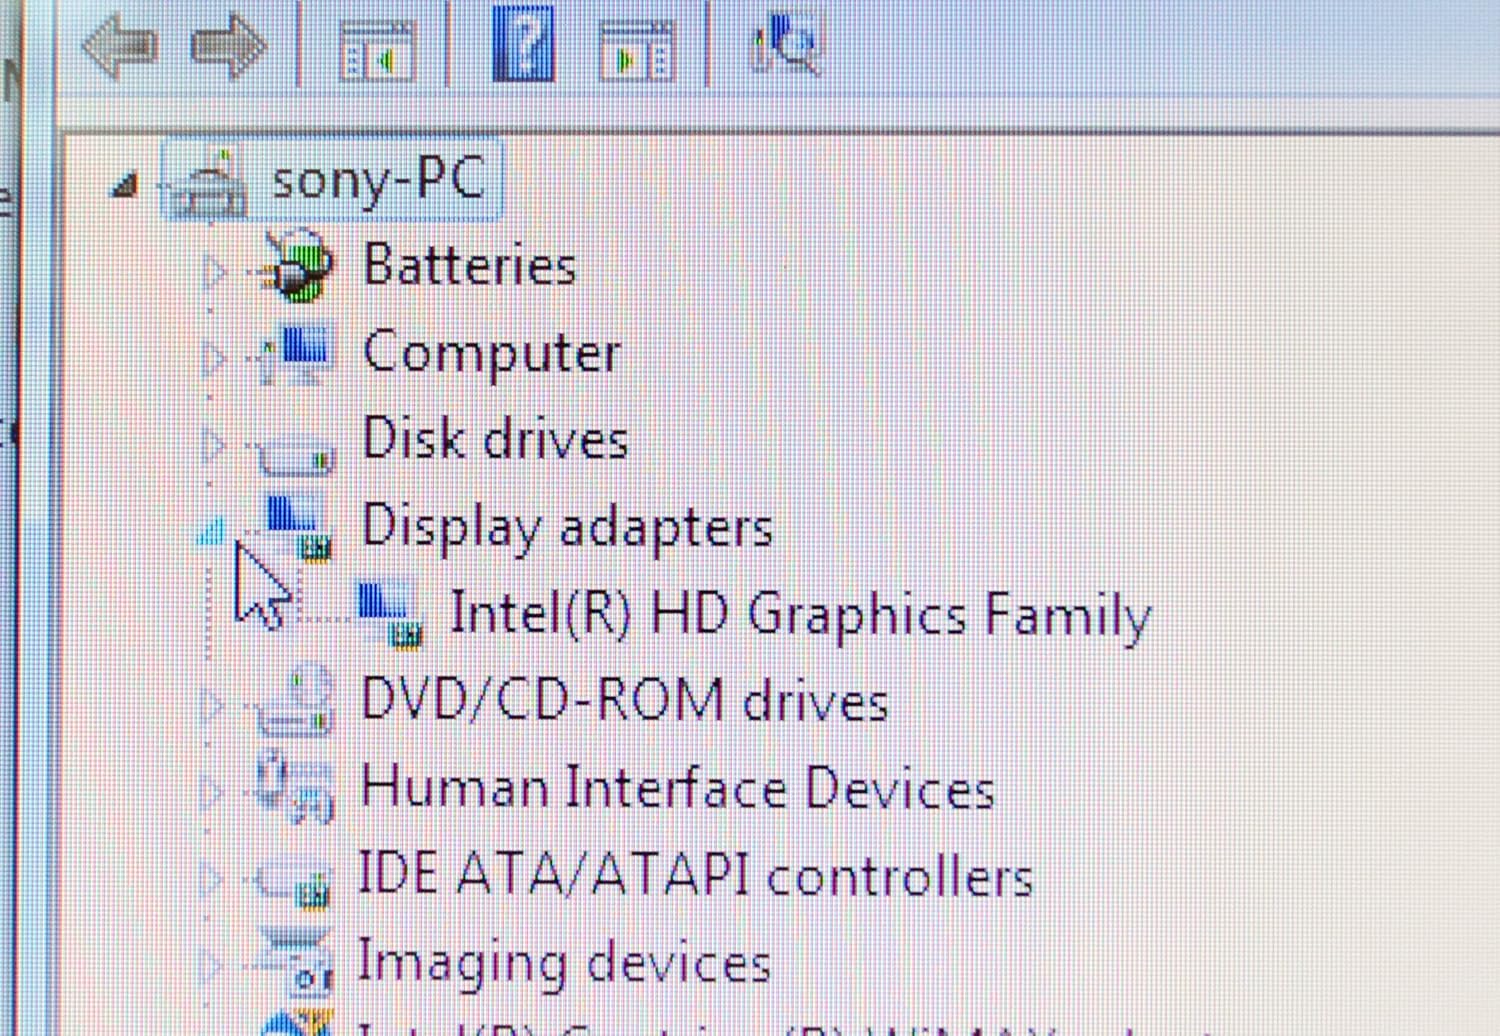Click the Imaging devices camera icon
The height and width of the screenshot is (1036, 1500).
click(297, 963)
